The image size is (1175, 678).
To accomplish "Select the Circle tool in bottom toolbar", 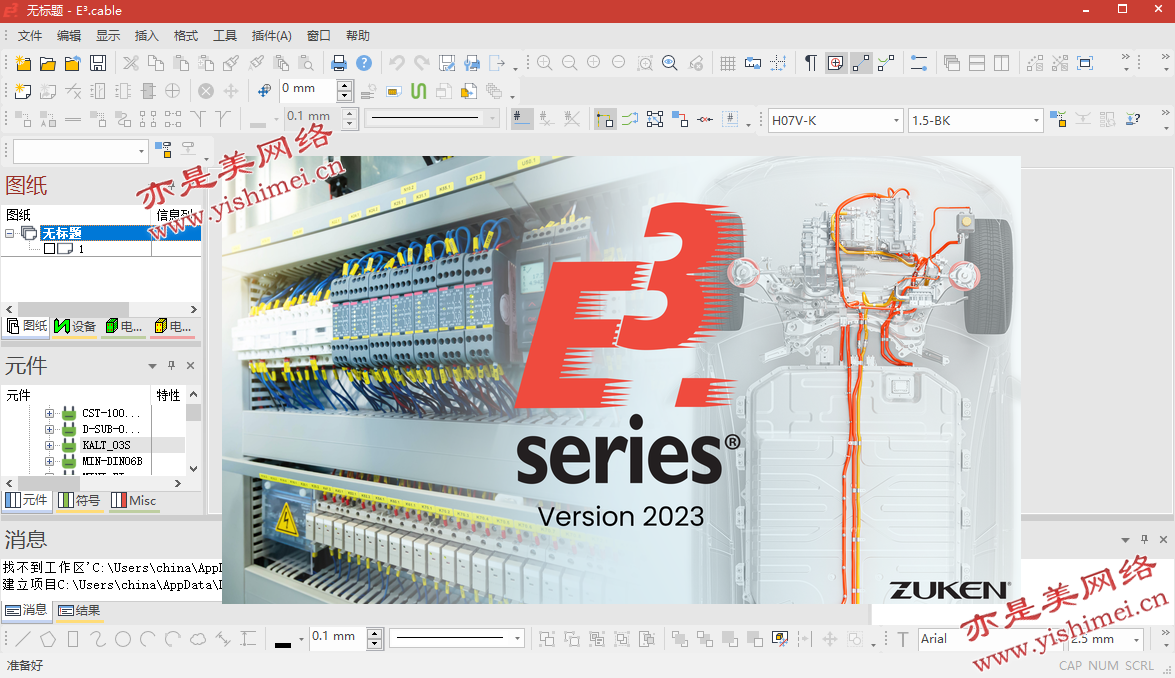I will (x=123, y=639).
